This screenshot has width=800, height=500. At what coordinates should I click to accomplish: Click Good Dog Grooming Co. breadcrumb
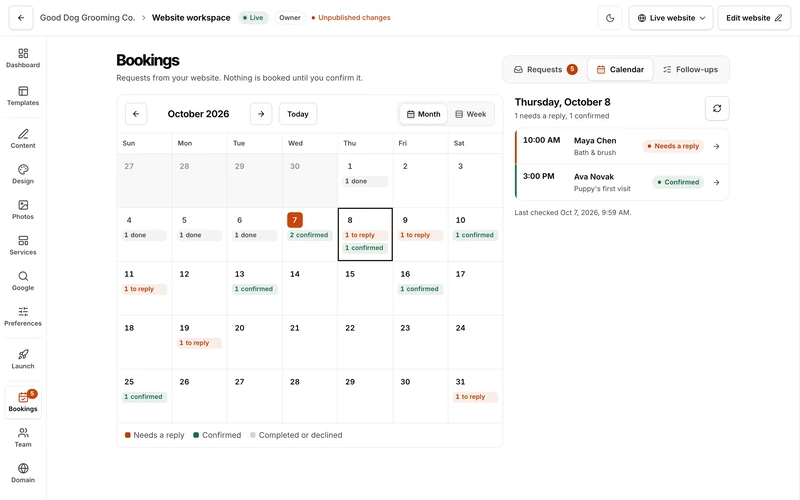pyautogui.click(x=88, y=18)
